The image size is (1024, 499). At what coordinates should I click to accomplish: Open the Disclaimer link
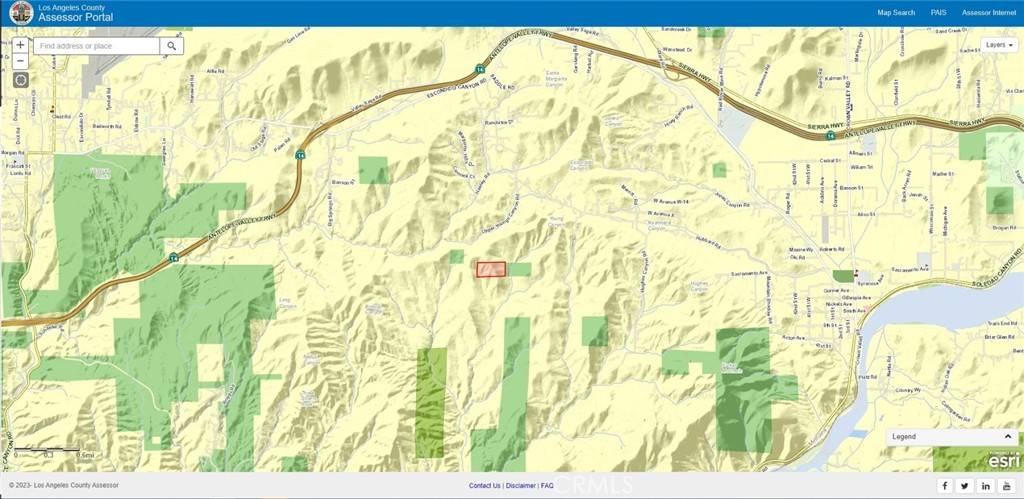click(520, 486)
